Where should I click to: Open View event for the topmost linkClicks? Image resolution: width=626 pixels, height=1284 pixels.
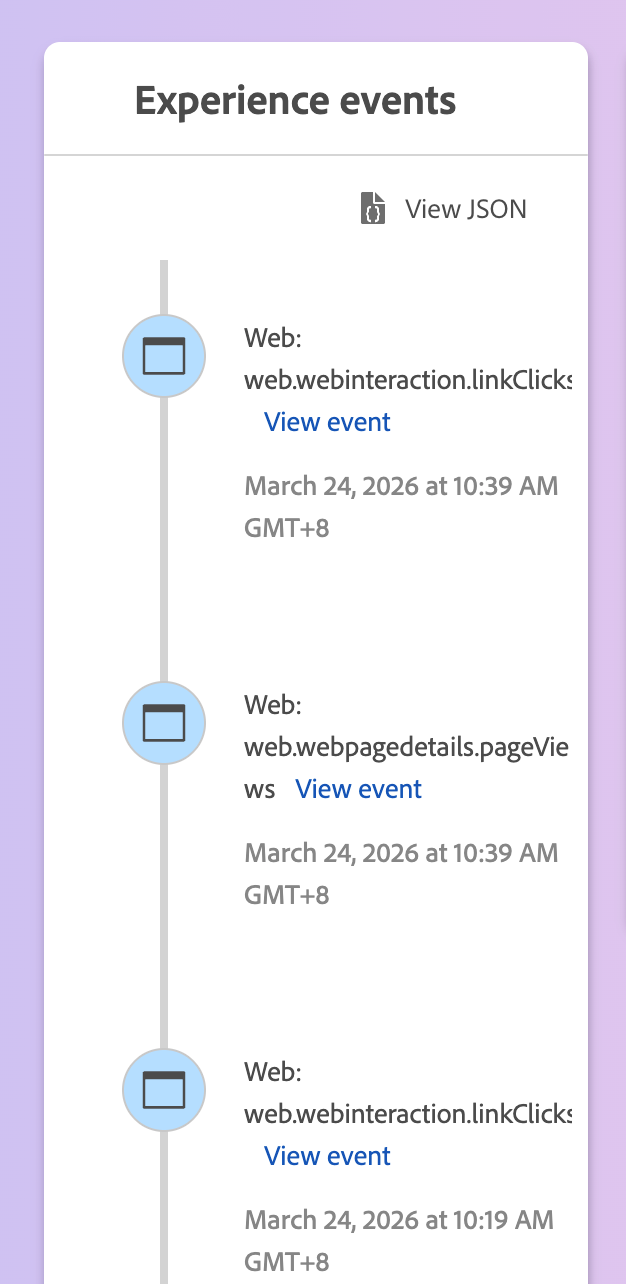tap(327, 422)
